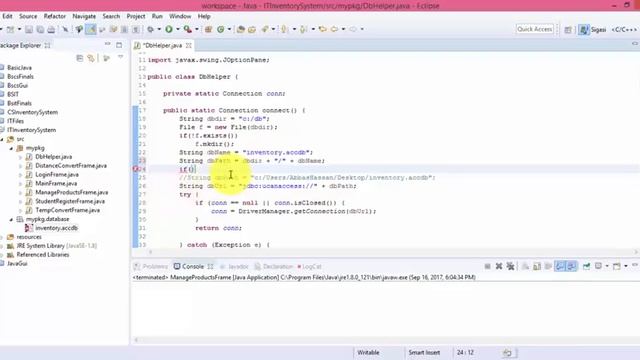This screenshot has height=360, width=640.
Task: Open the Window menu
Action: point(180,16)
